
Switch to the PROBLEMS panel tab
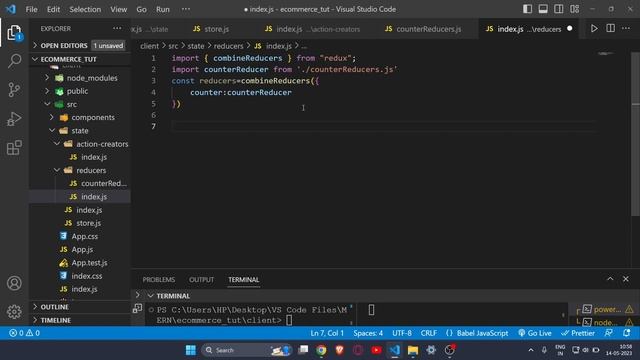tap(159, 280)
